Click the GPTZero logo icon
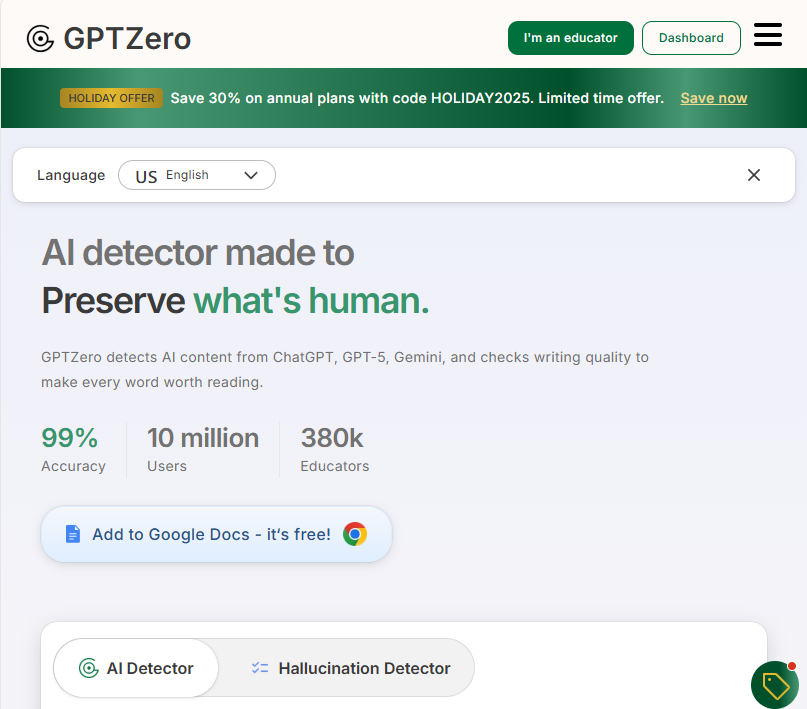Screen dimensions: 807x709 click(x=40, y=38)
